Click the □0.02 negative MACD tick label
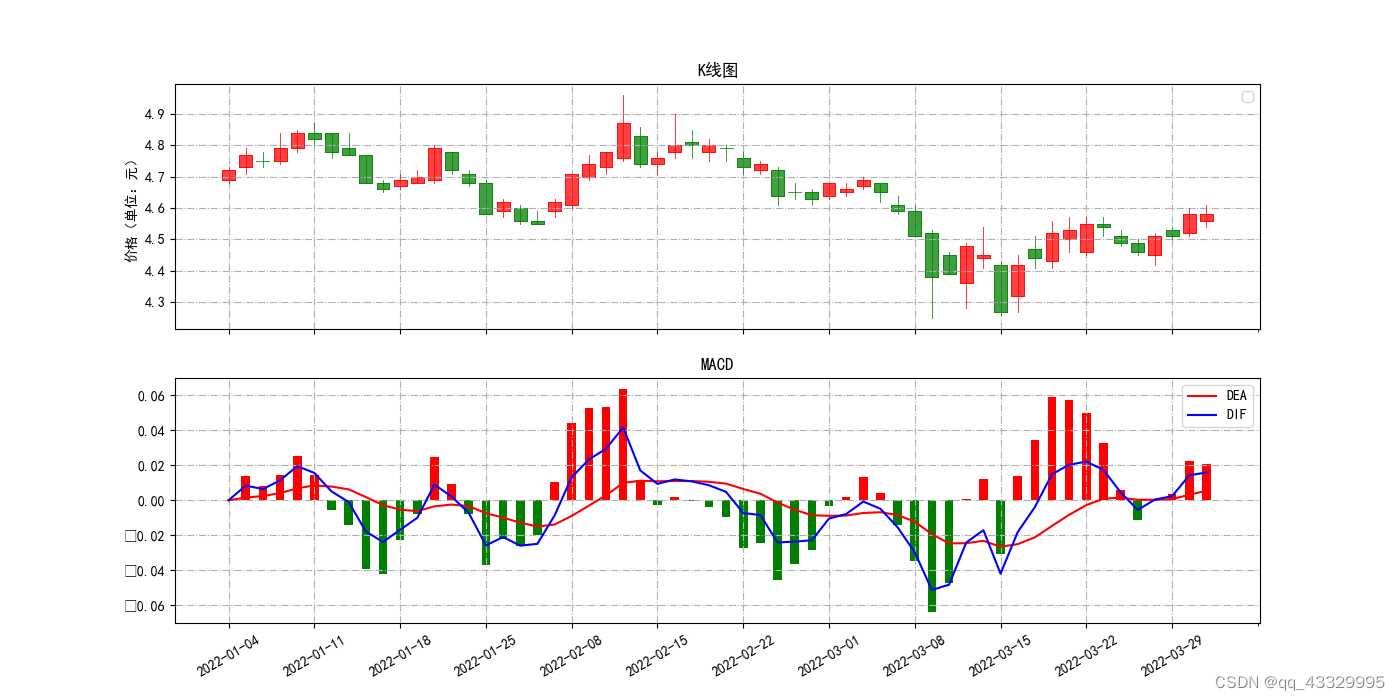 pyautogui.click(x=146, y=536)
